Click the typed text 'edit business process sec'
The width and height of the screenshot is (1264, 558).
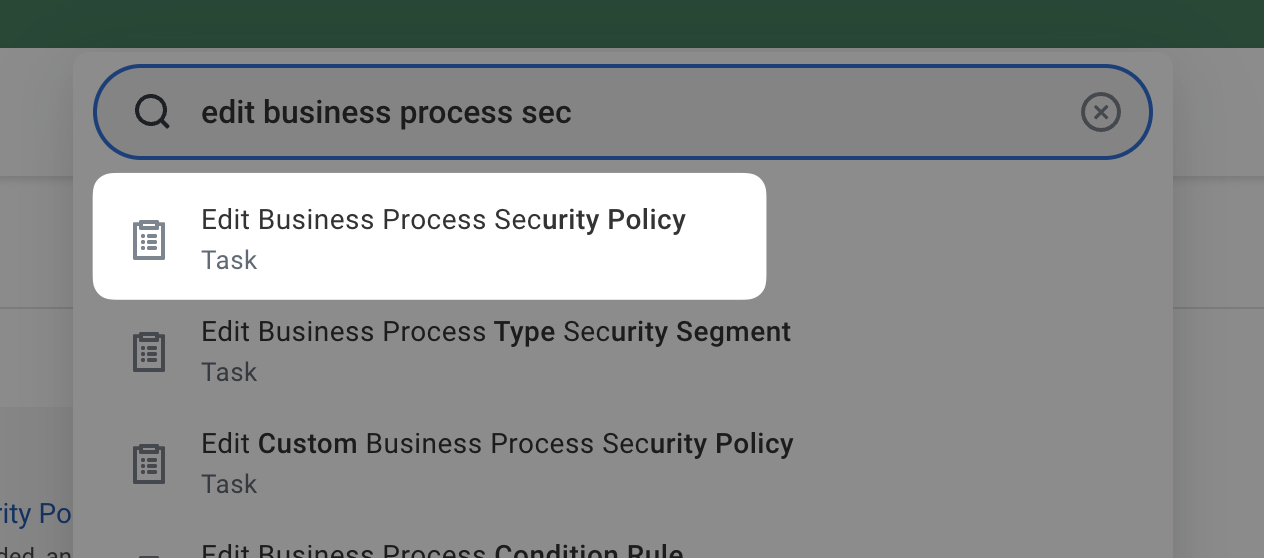tap(386, 112)
